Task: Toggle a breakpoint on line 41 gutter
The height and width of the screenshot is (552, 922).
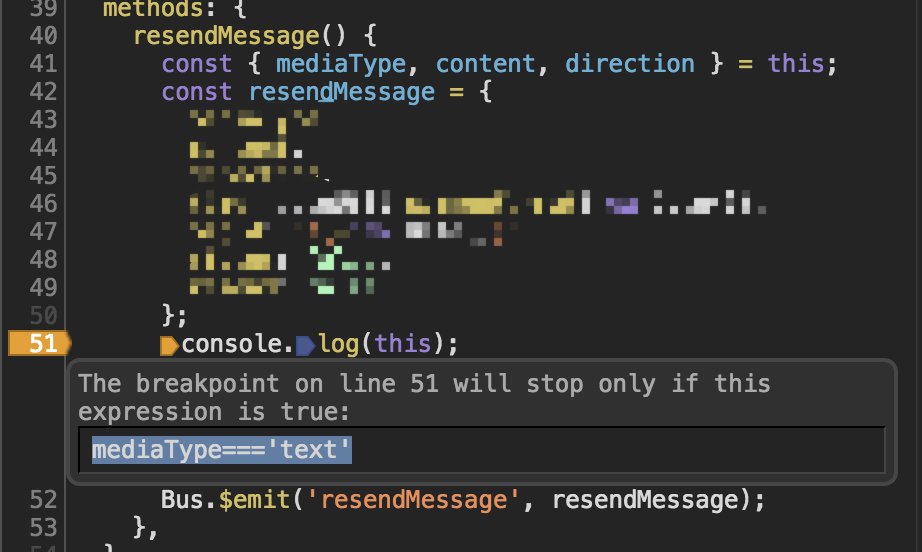Action: pos(44,63)
